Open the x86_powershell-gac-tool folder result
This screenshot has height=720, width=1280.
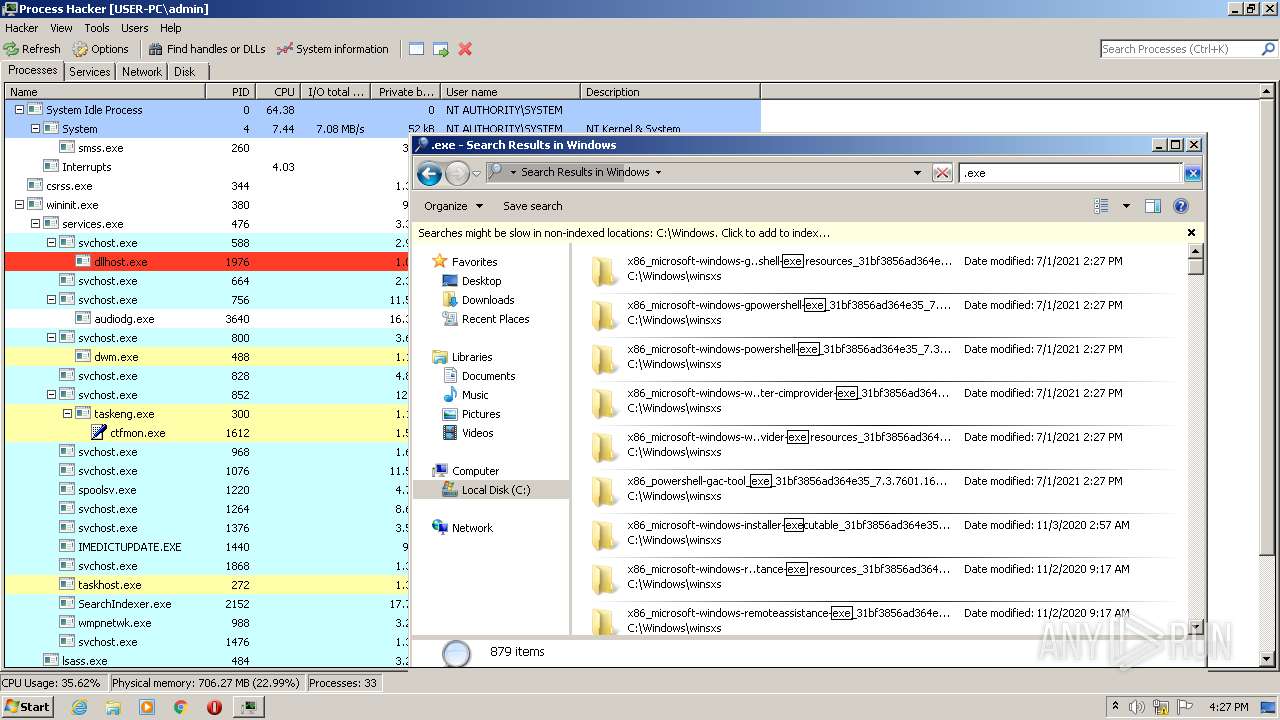pyautogui.click(x=880, y=489)
